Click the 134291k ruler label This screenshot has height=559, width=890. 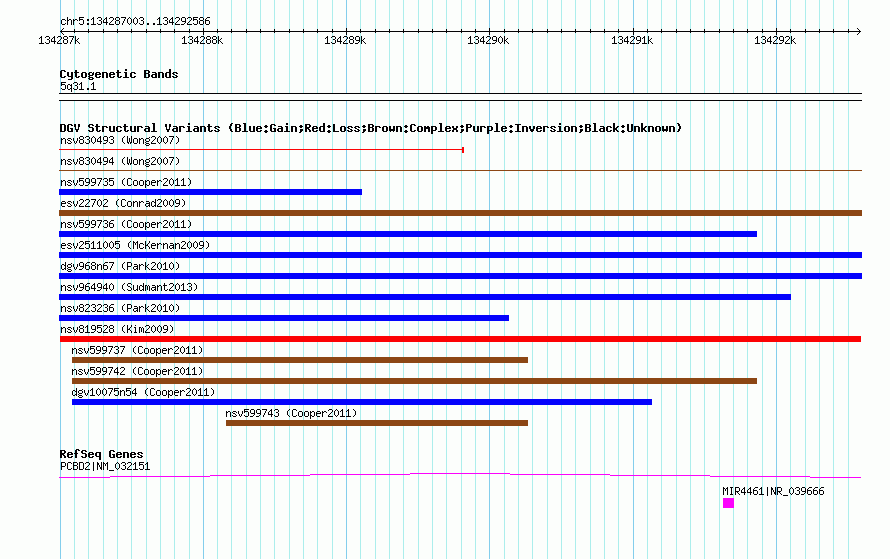pyautogui.click(x=632, y=40)
